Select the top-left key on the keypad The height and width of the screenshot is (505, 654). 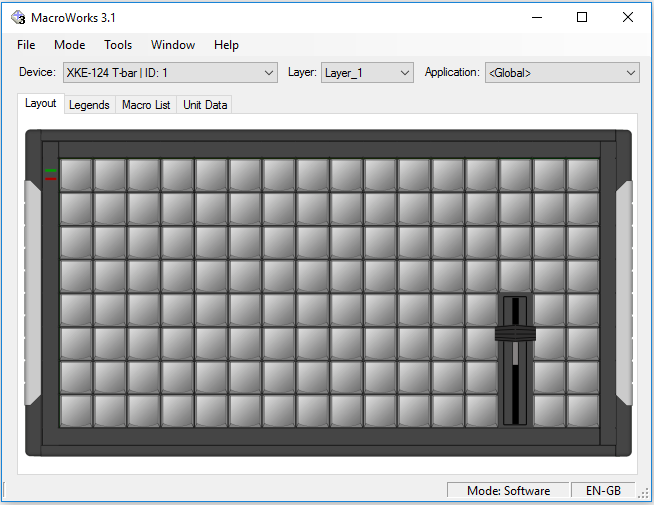point(76,175)
